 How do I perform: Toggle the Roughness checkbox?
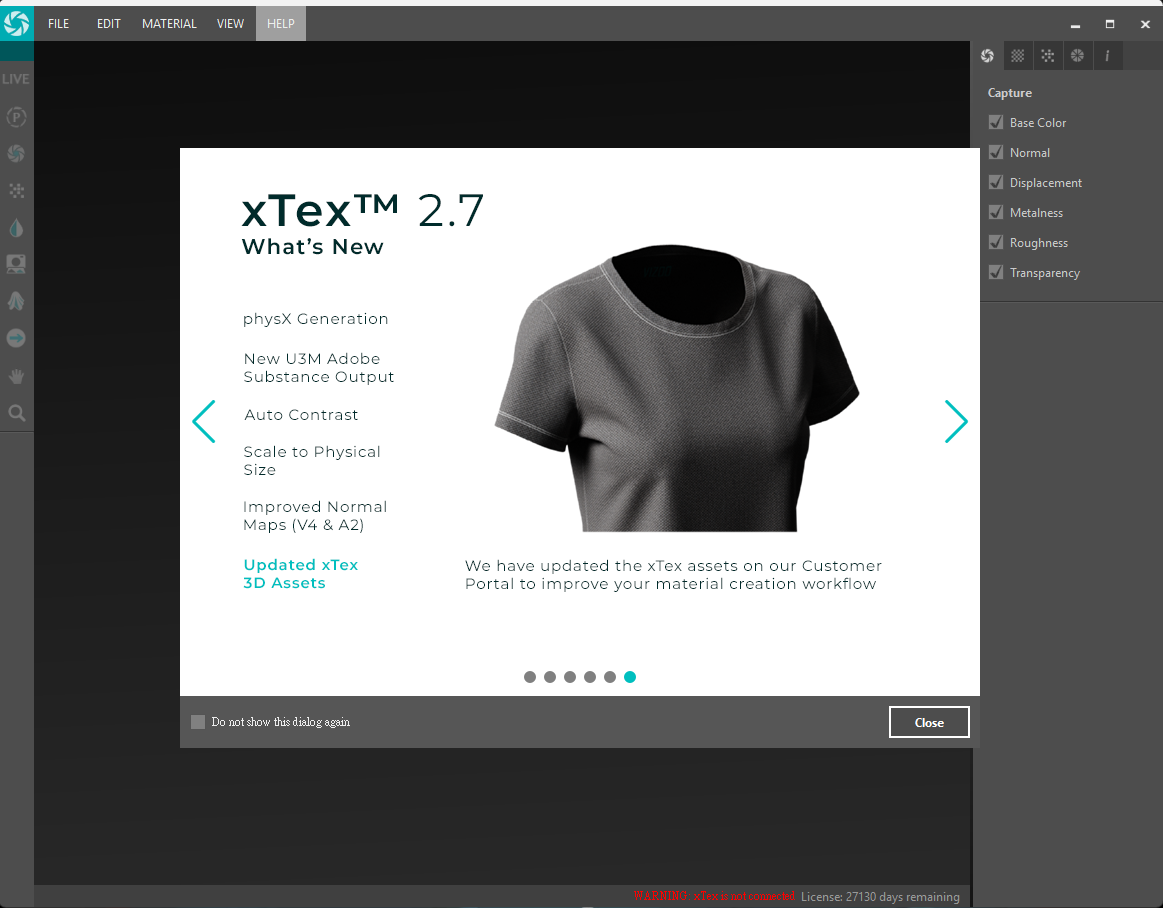tap(996, 242)
